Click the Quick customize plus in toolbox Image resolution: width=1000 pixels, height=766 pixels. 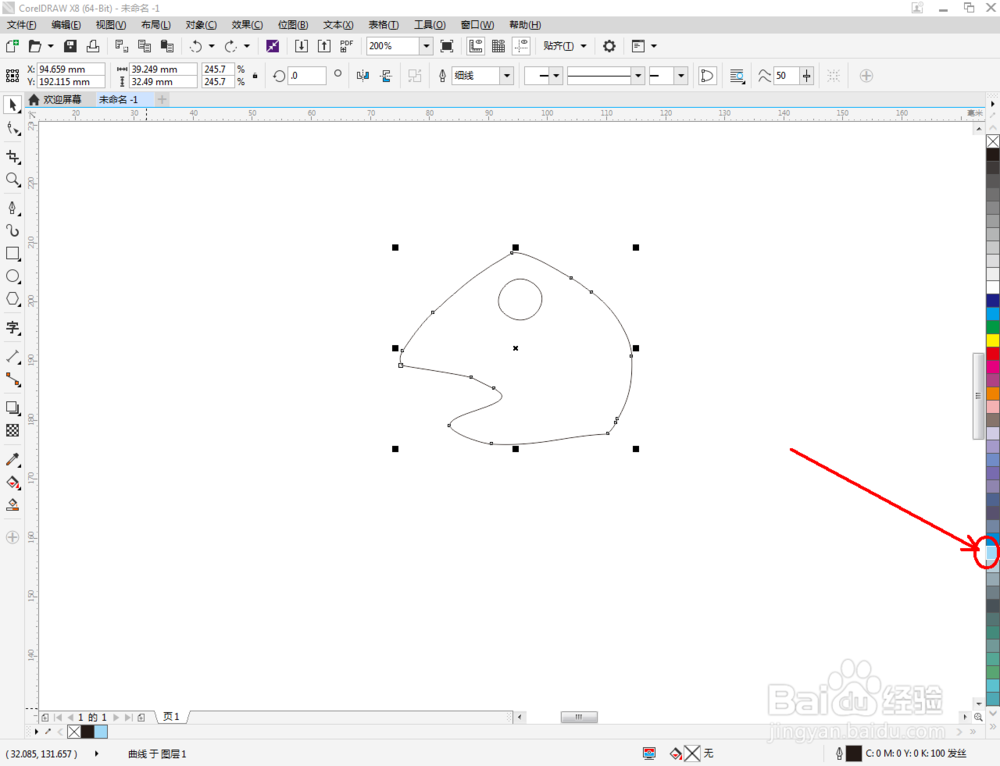(12, 537)
